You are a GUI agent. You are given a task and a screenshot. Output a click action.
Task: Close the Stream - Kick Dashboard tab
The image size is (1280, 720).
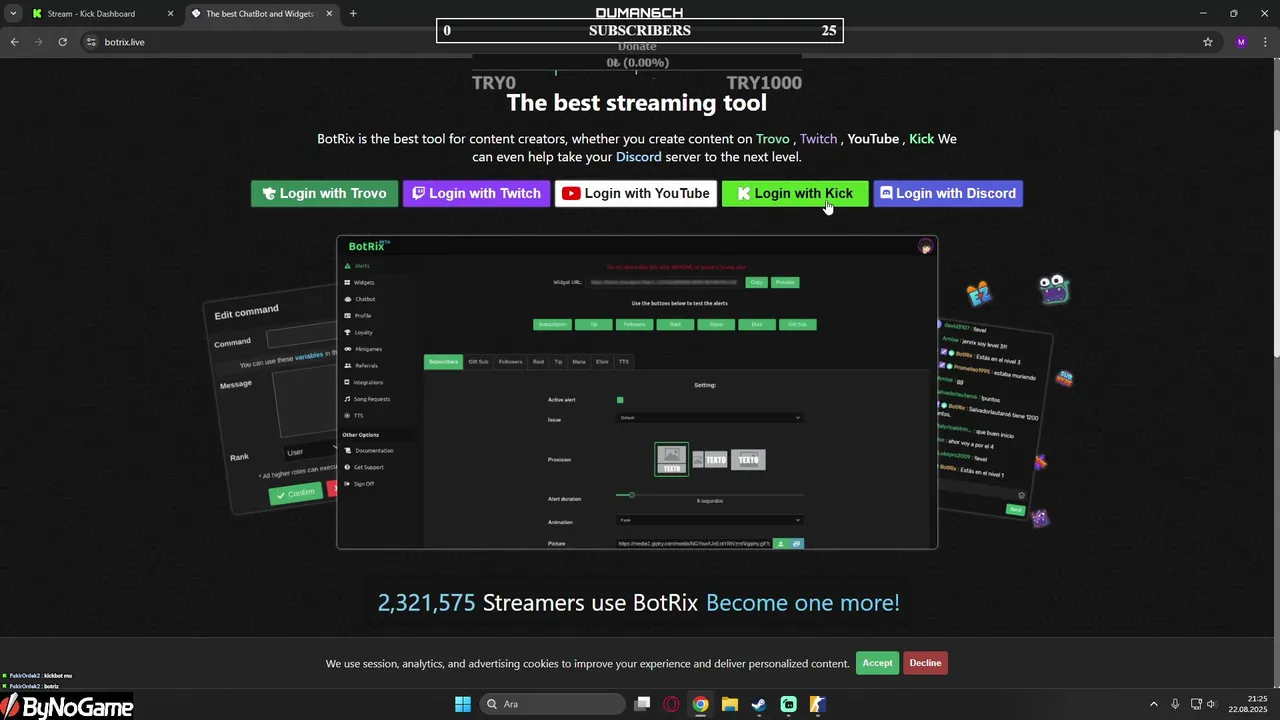170,14
